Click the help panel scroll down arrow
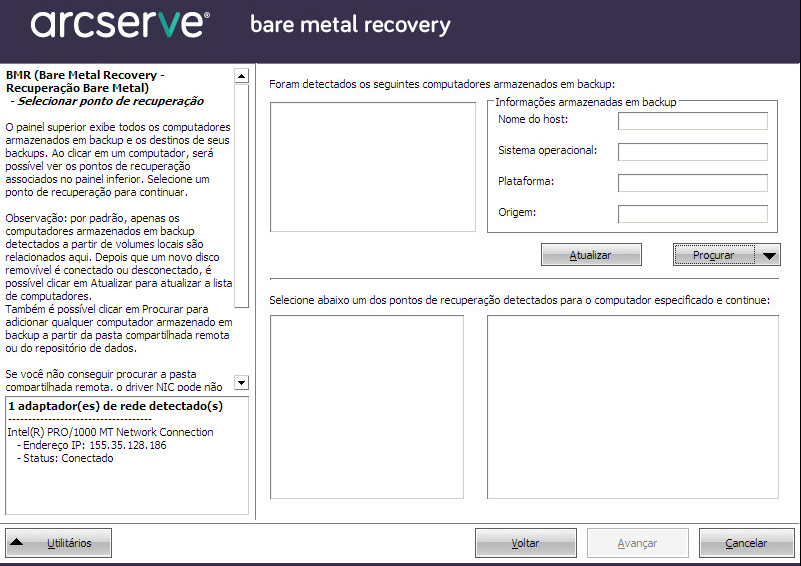Screen dimensions: 801x566 (241, 382)
